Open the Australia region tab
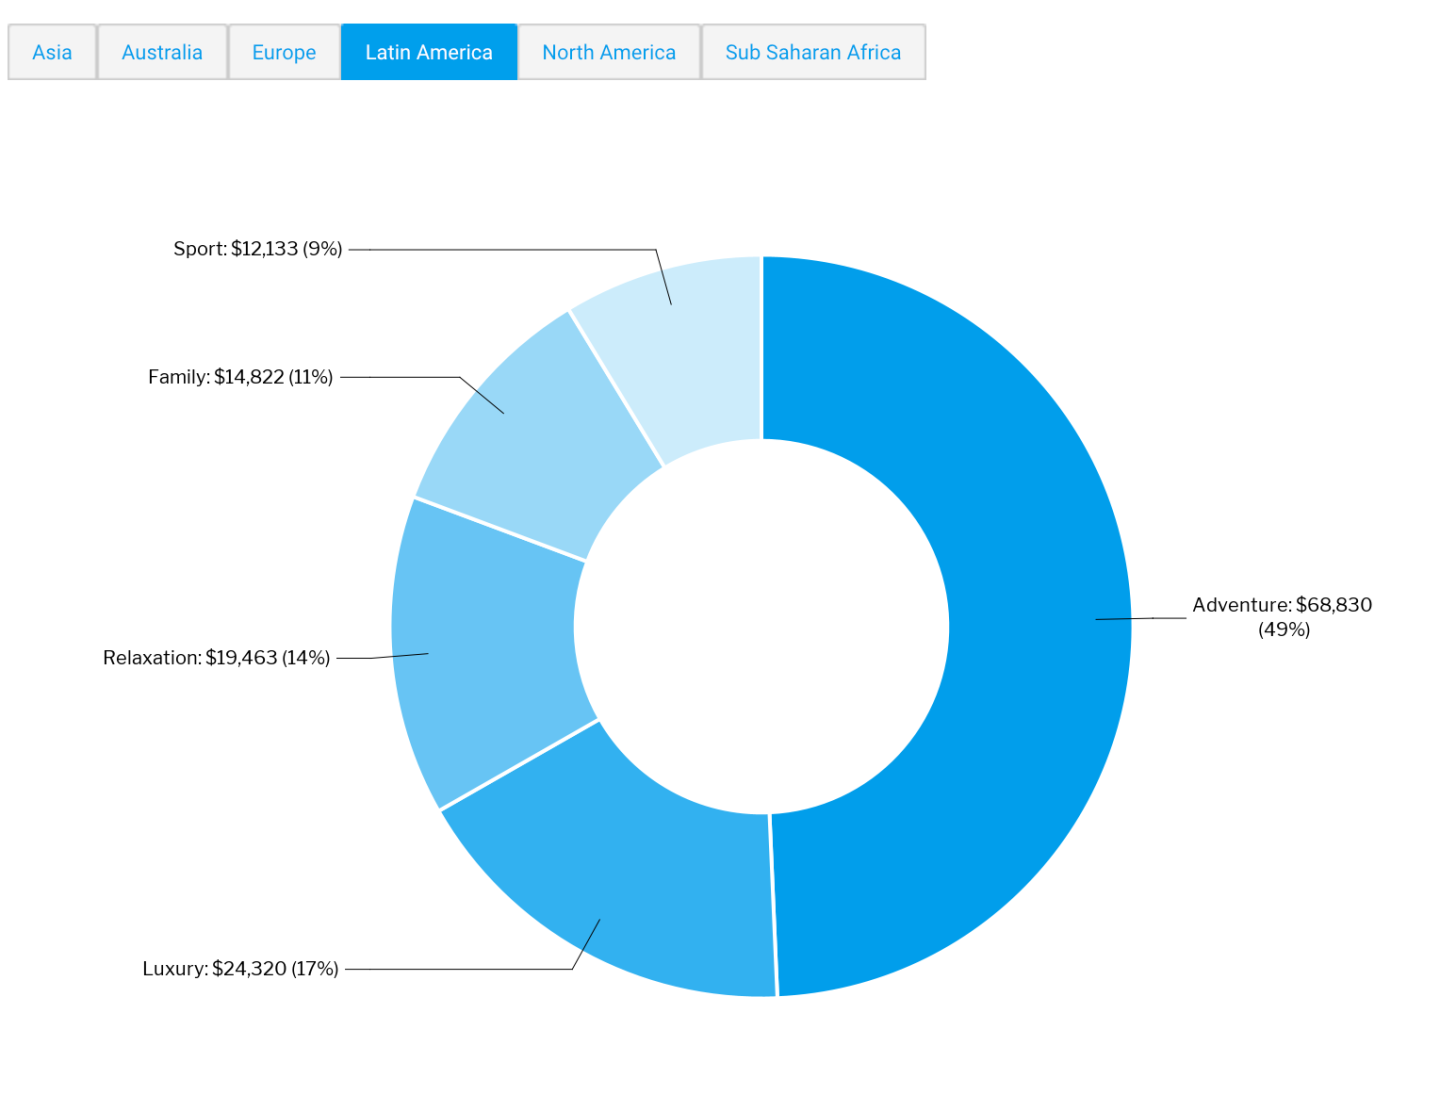Screen dimensions: 1440x1095 pos(162,52)
